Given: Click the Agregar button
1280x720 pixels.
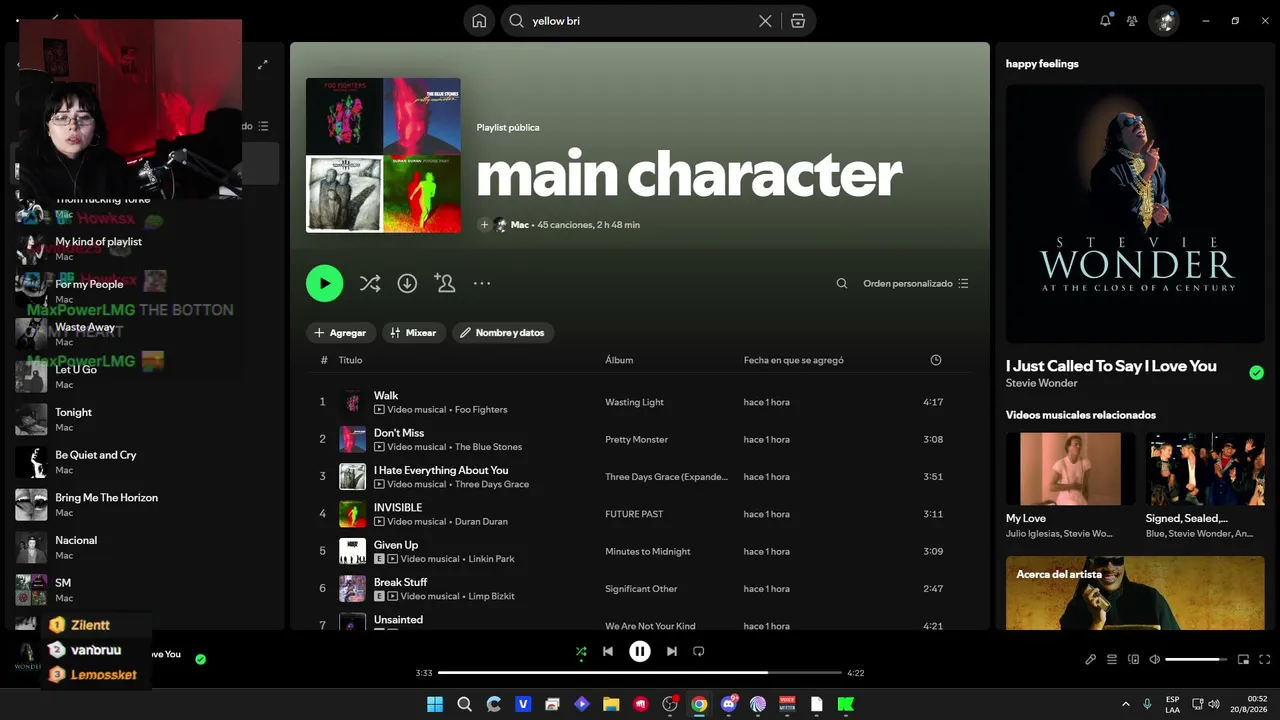Looking at the screenshot, I should pos(340,333).
